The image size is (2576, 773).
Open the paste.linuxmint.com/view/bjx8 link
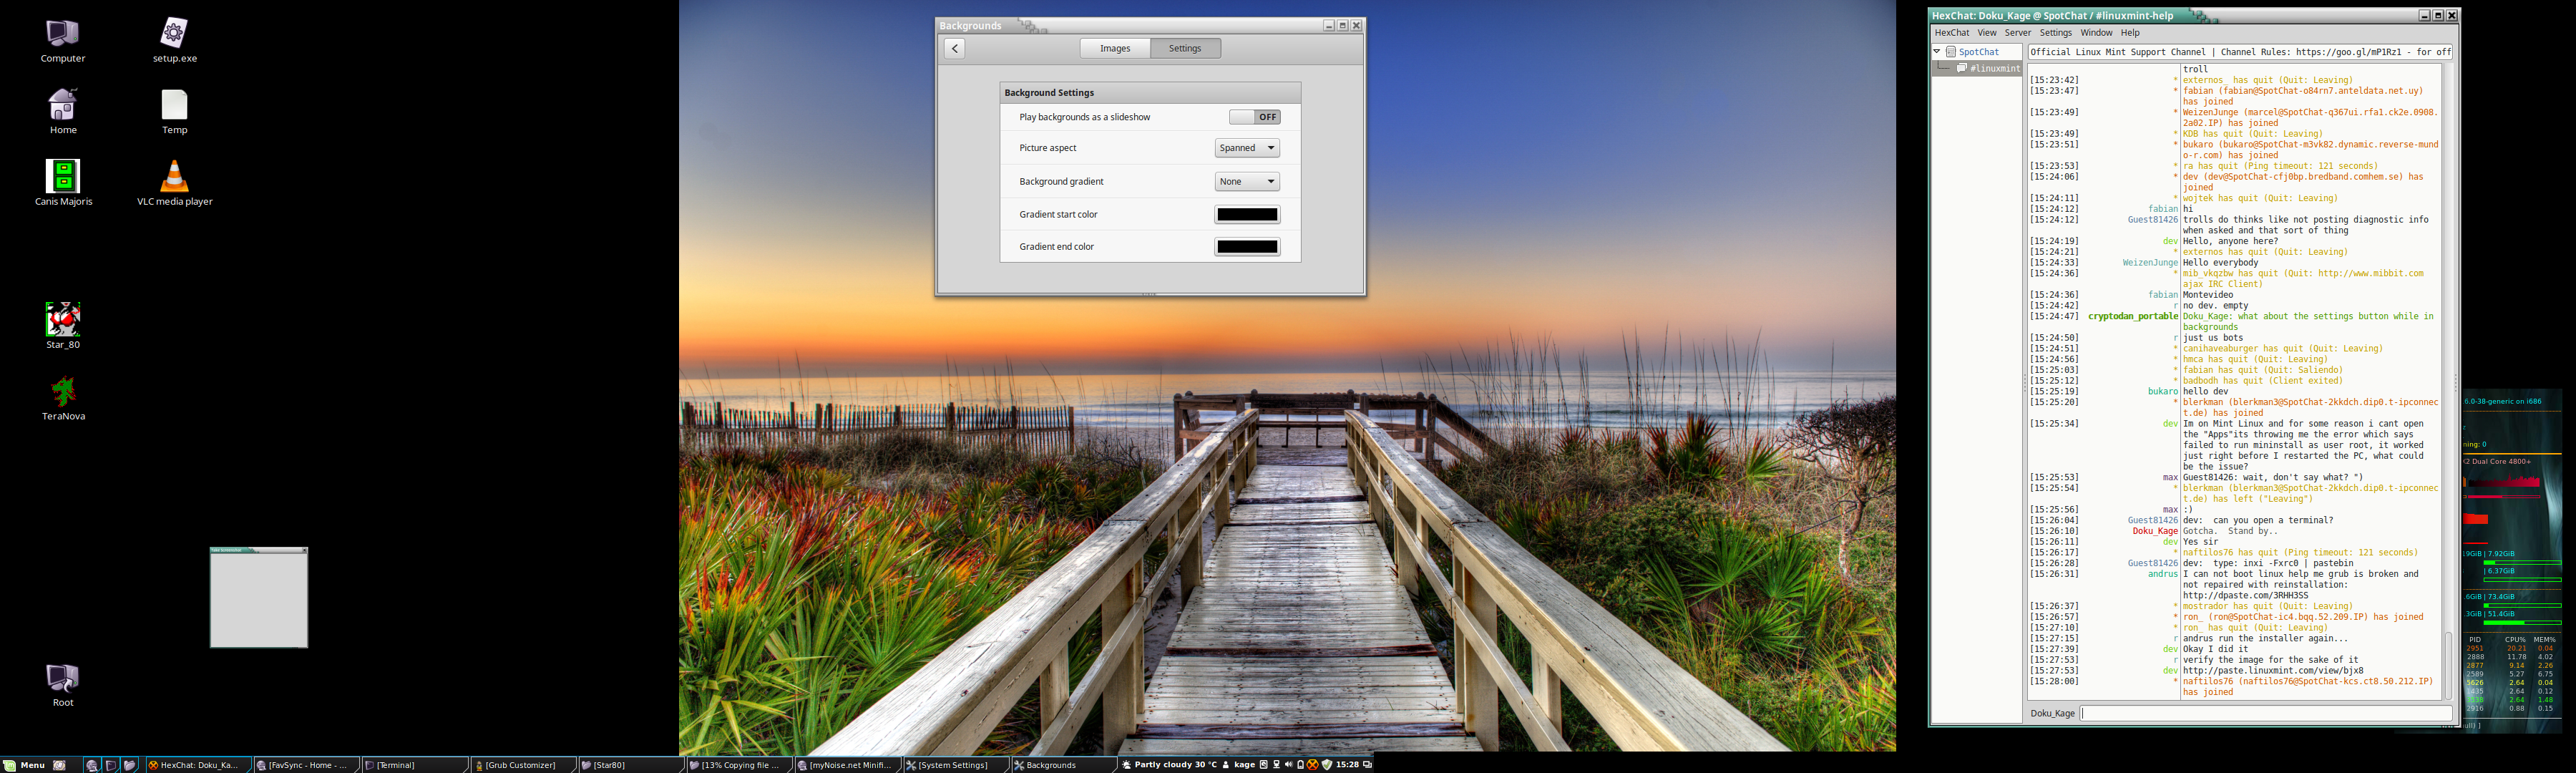2273,670
